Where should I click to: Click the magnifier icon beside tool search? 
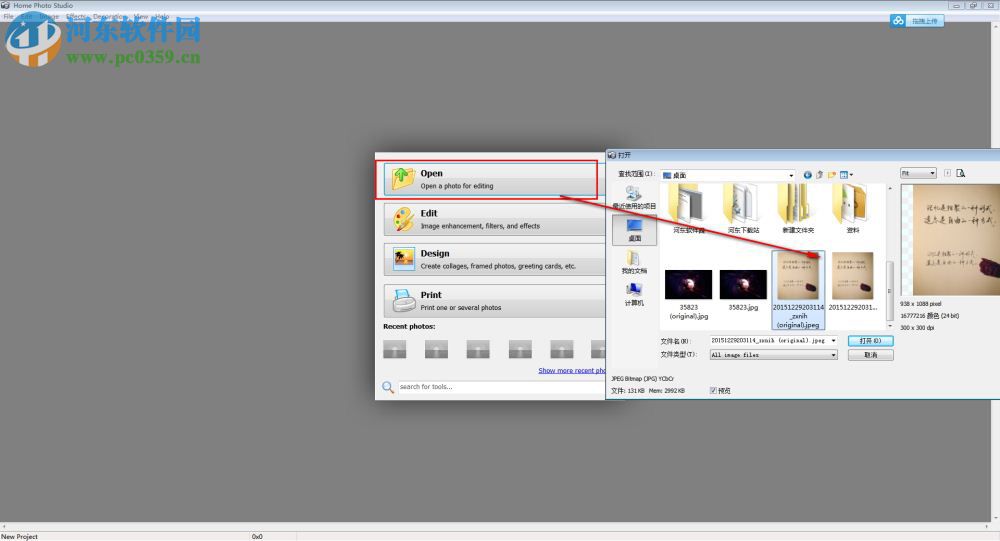(388, 387)
